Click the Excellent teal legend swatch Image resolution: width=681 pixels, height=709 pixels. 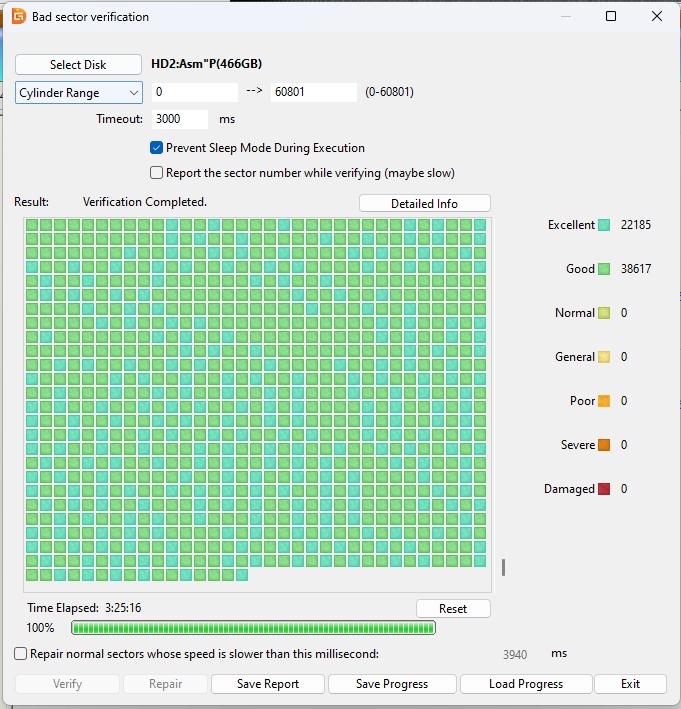point(604,225)
